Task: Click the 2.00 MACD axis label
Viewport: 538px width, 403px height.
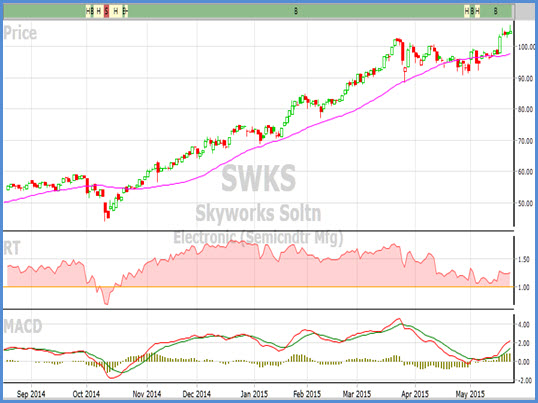Action: coord(523,343)
